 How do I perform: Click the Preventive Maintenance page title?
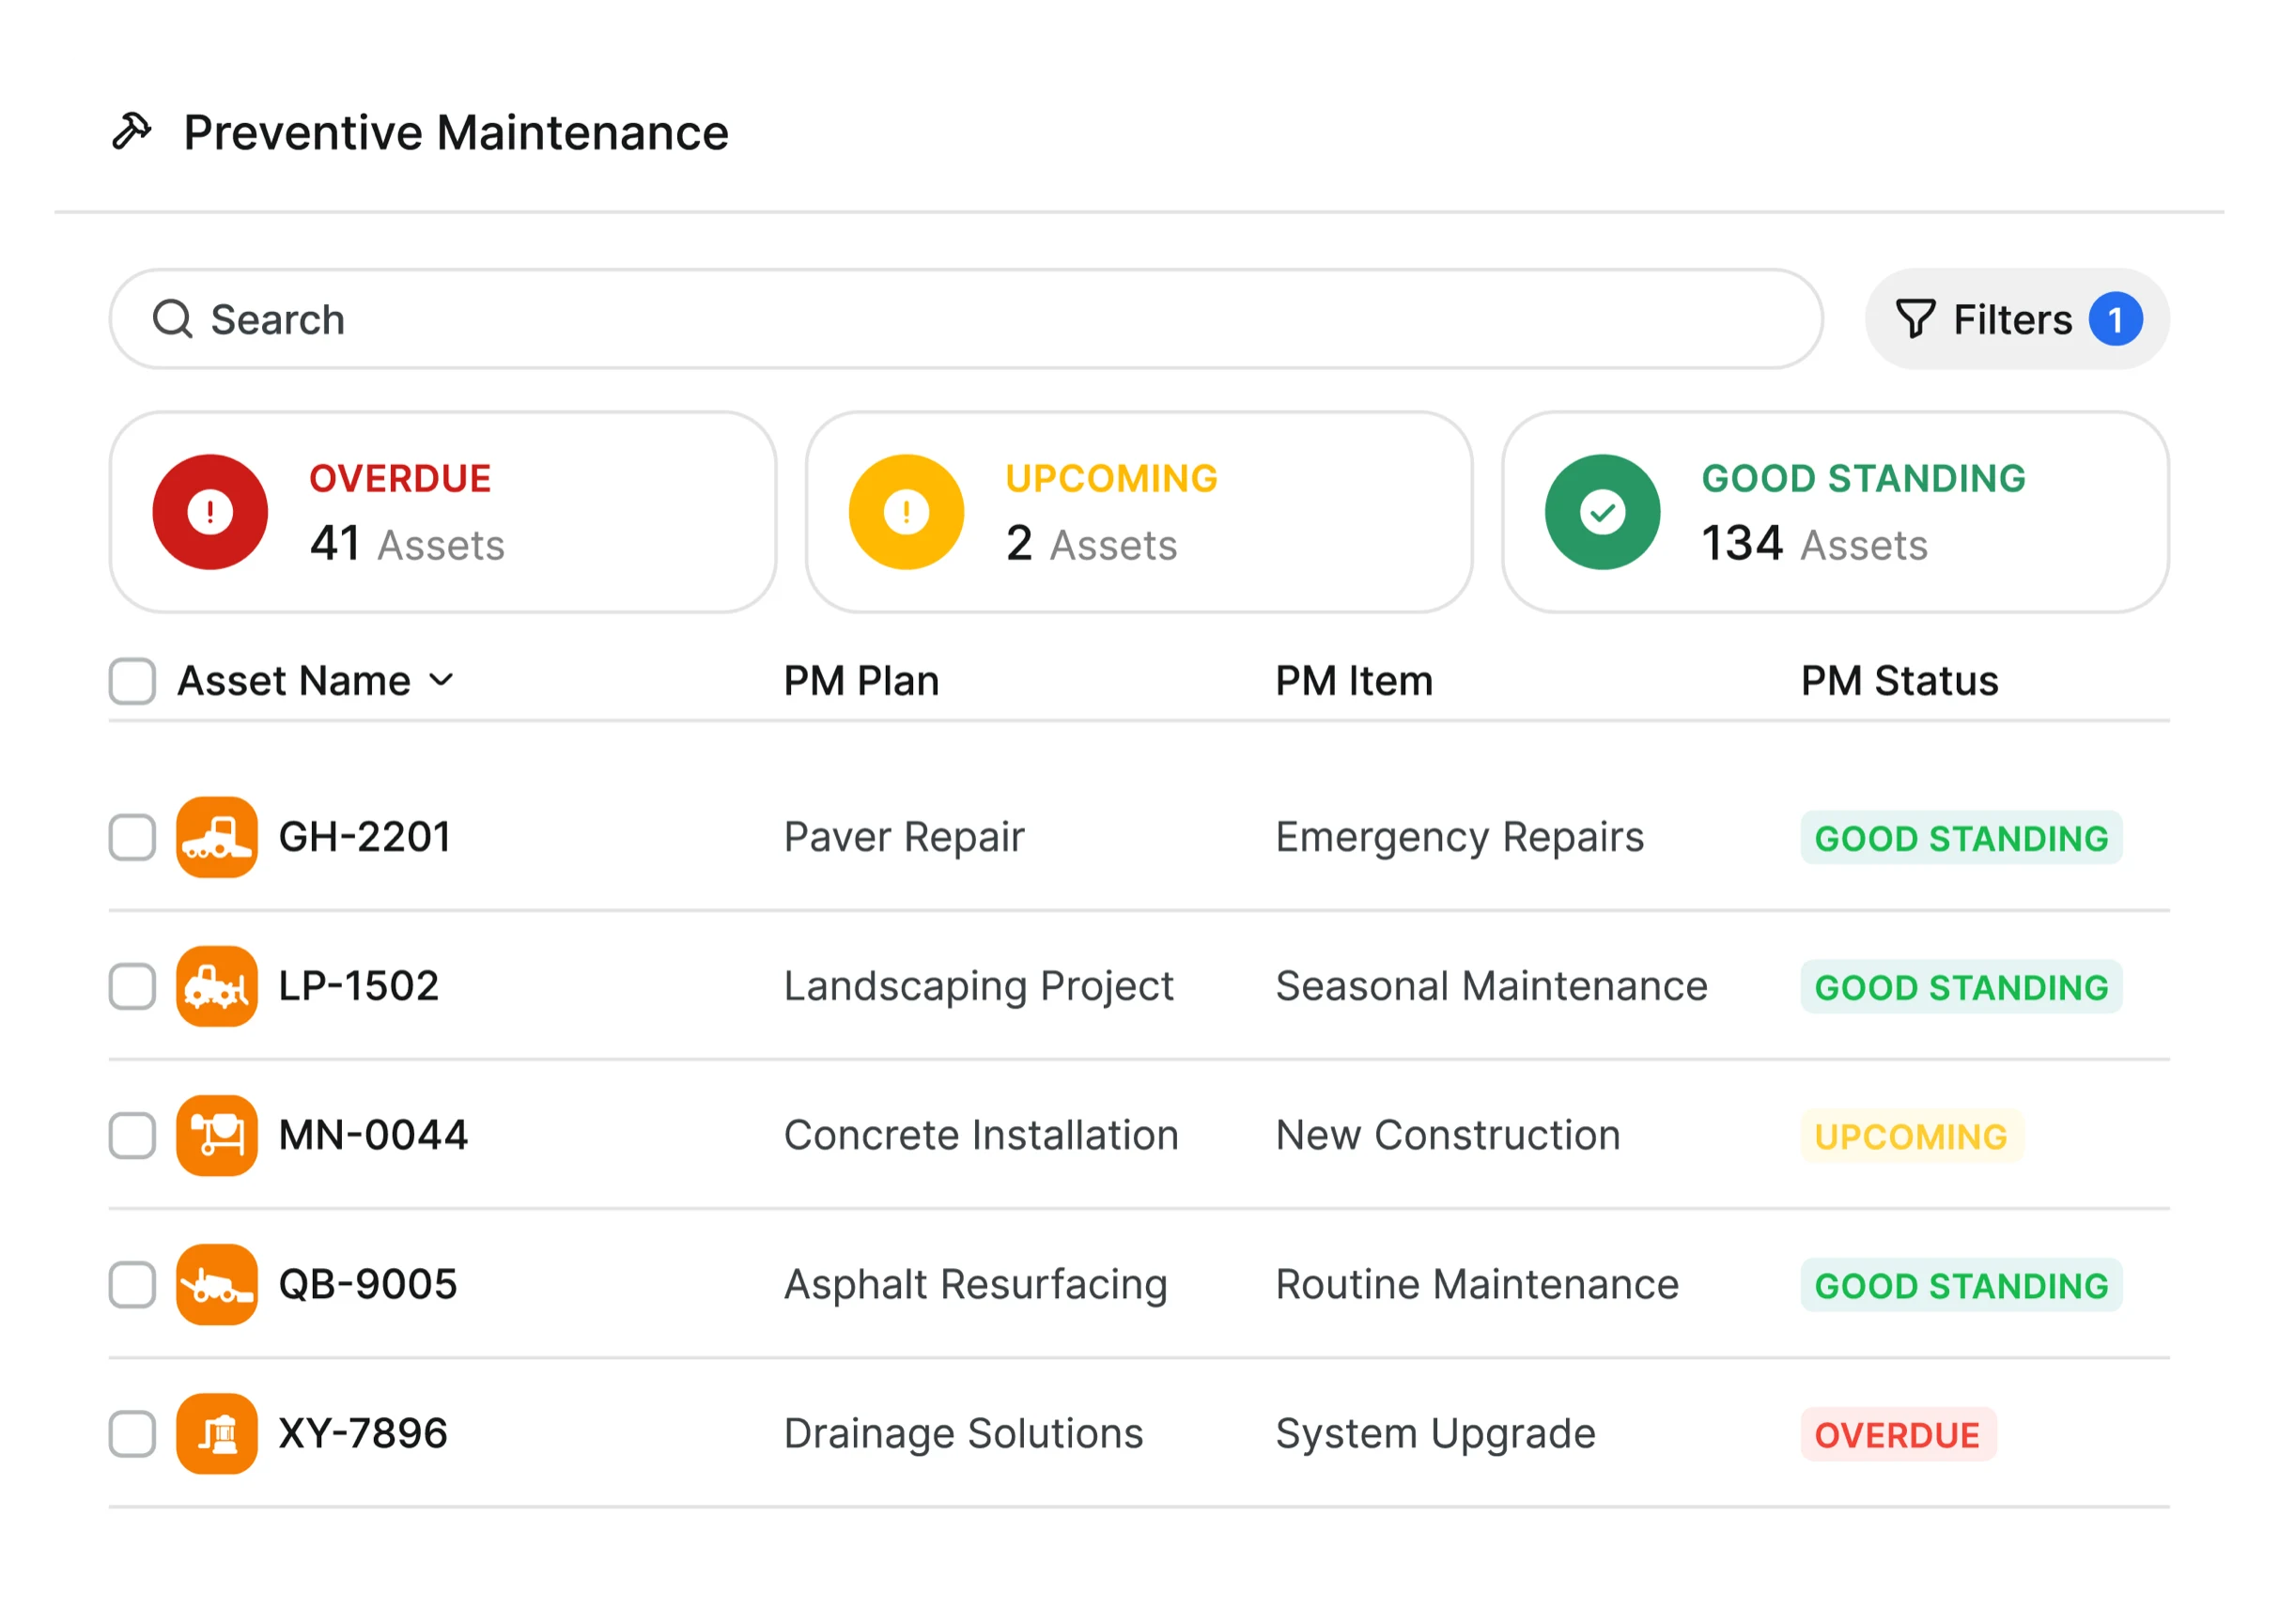point(456,132)
